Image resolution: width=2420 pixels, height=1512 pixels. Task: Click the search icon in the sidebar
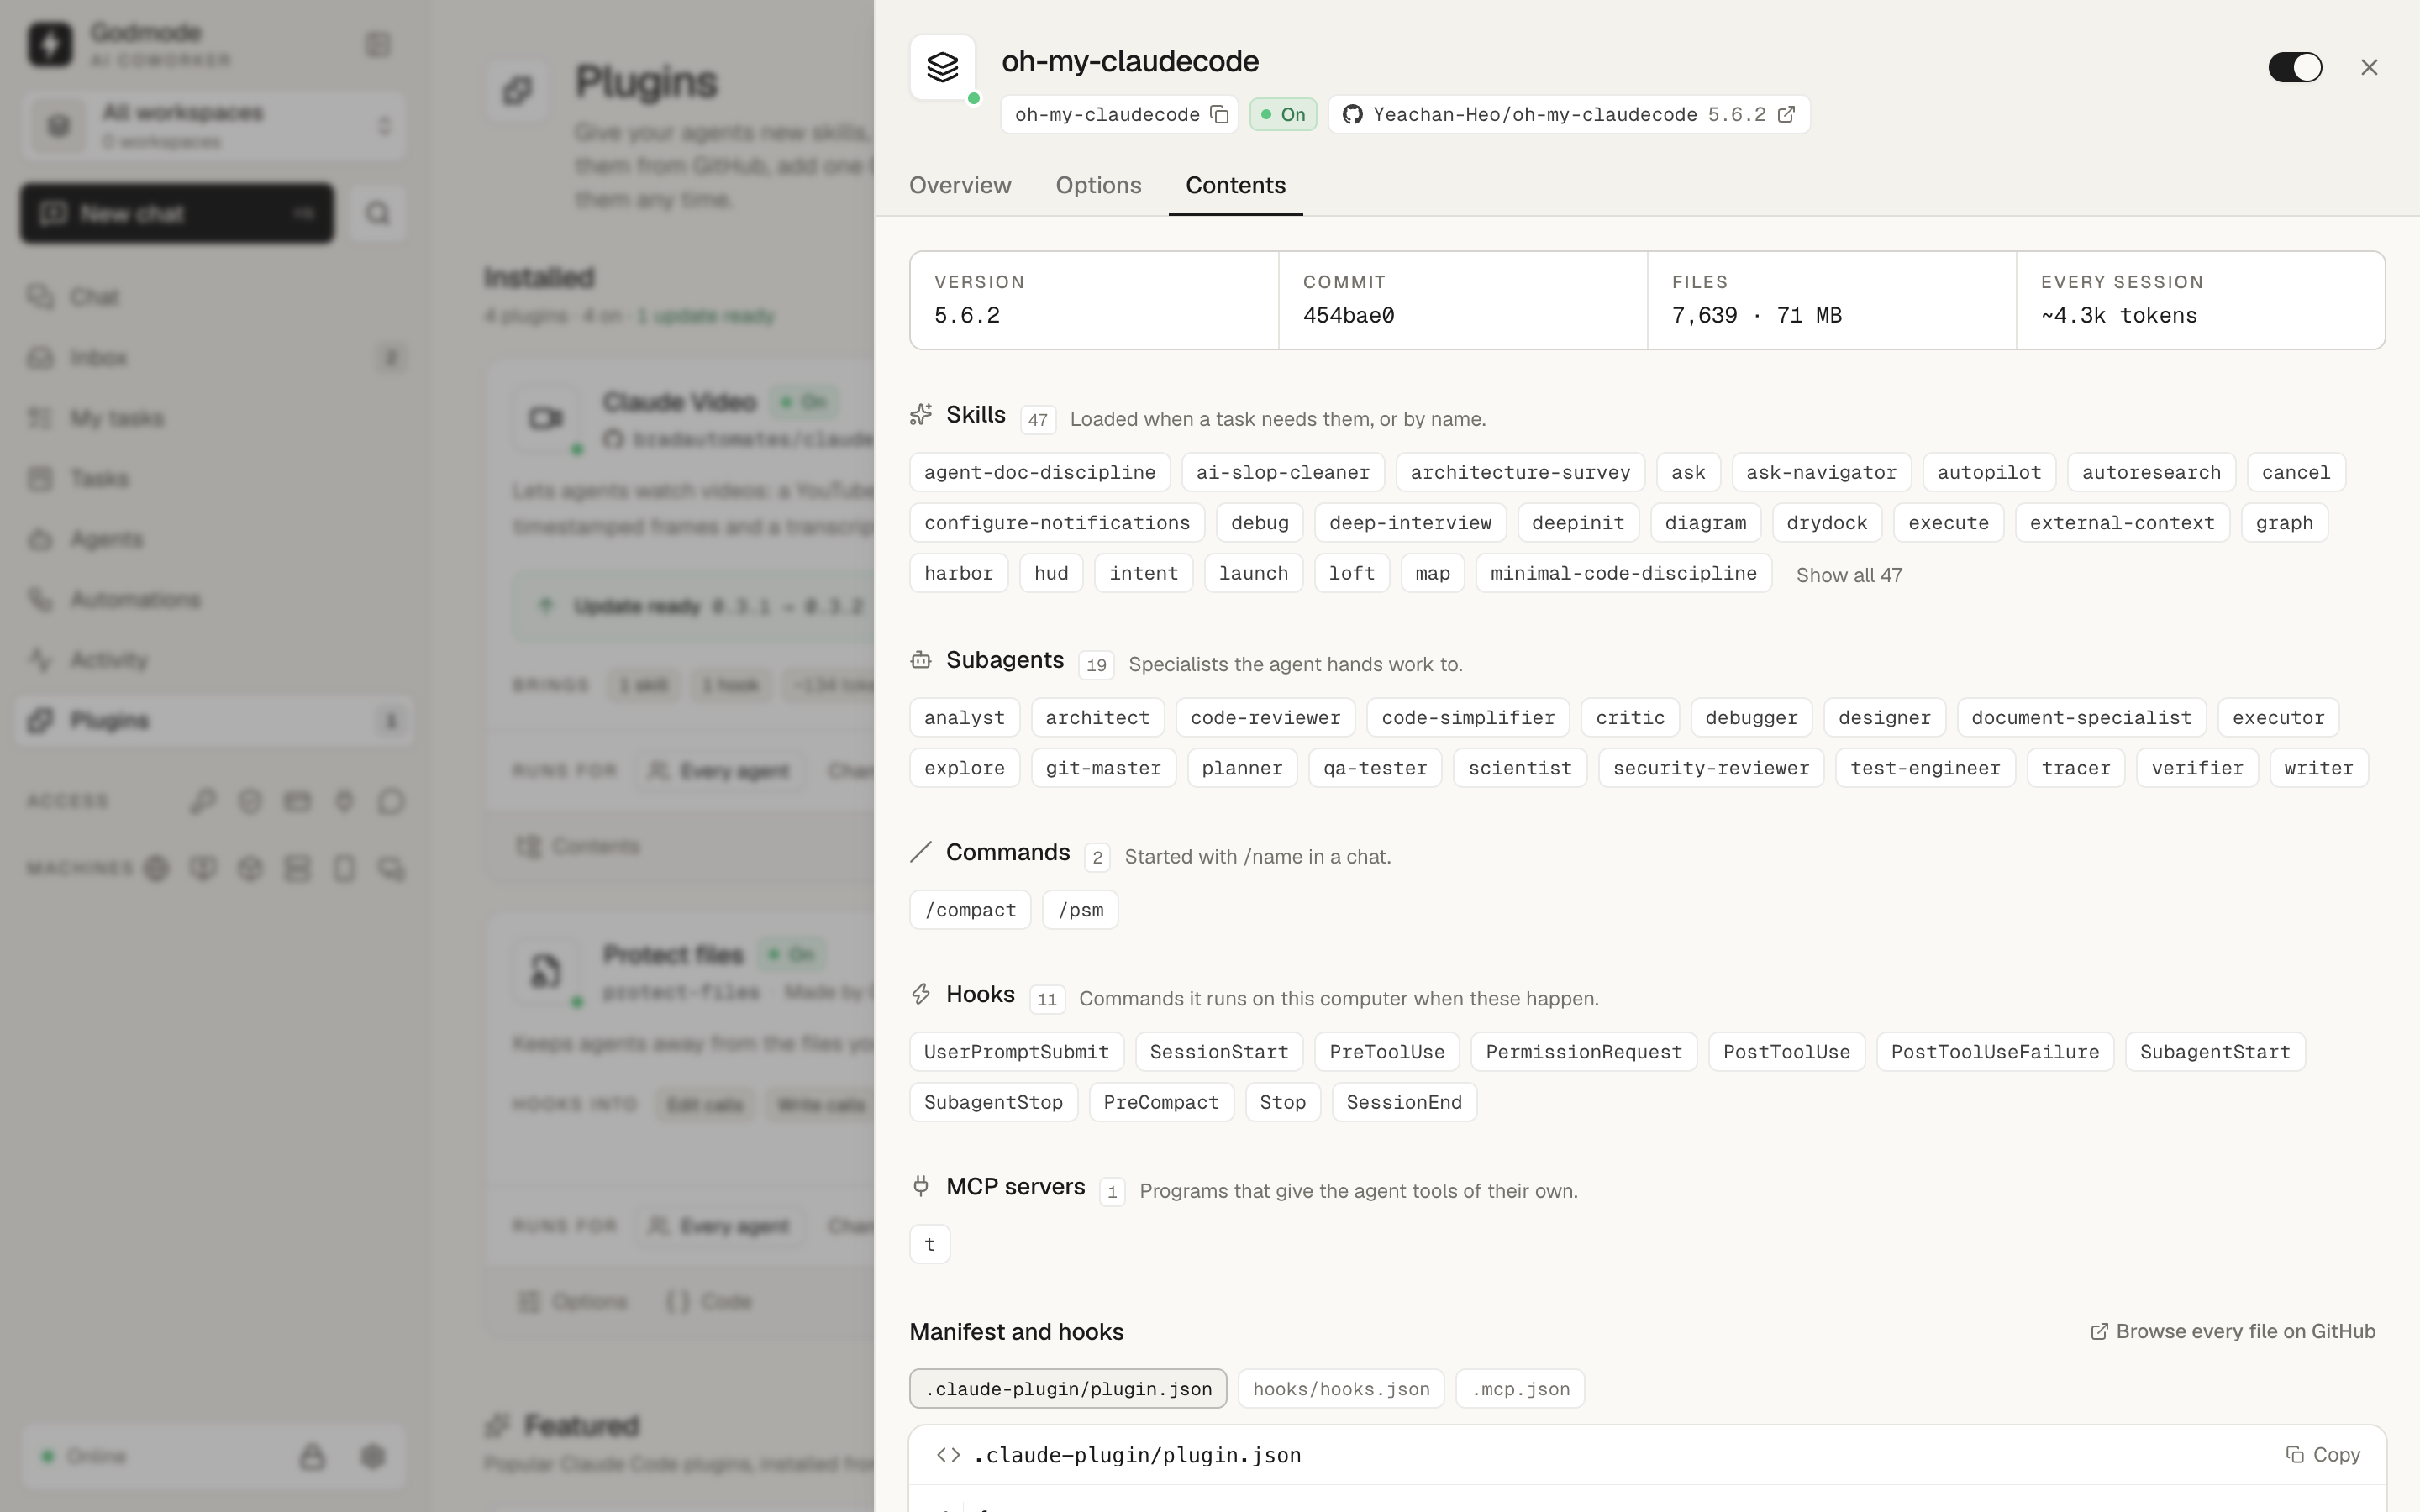[377, 213]
